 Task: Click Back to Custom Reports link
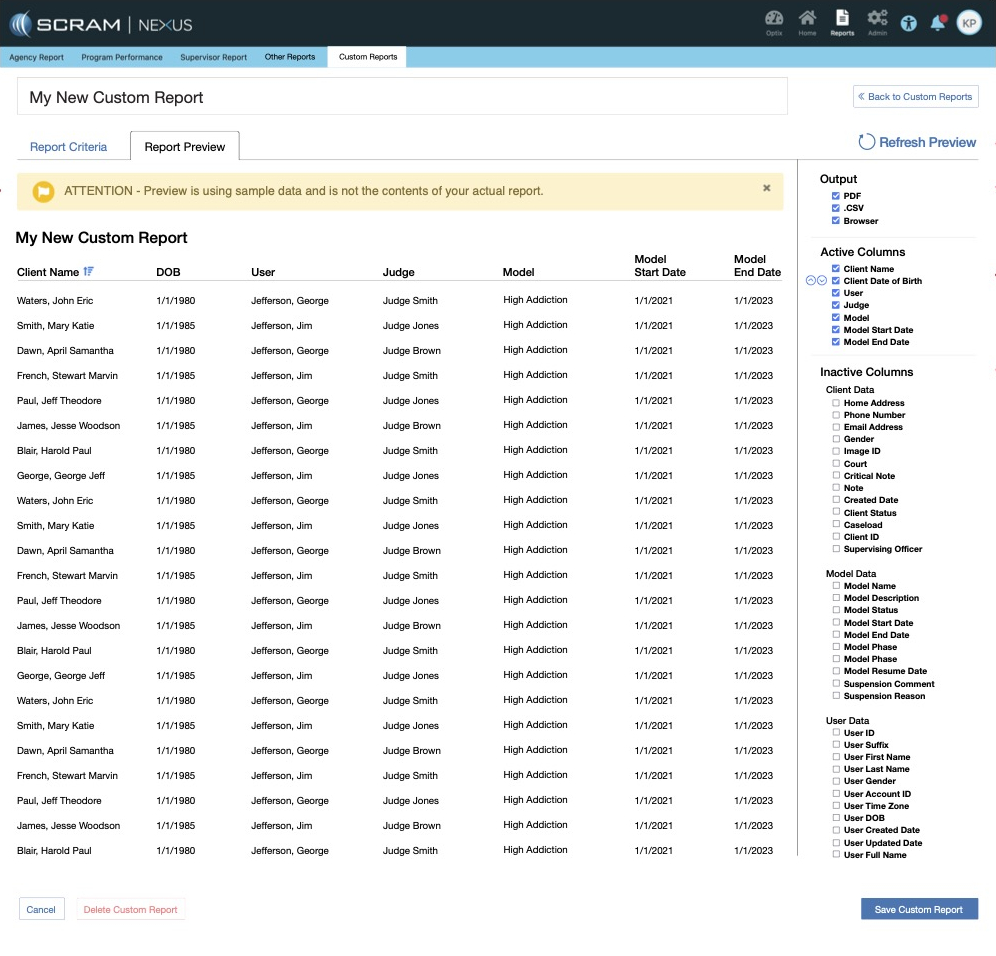pos(915,97)
